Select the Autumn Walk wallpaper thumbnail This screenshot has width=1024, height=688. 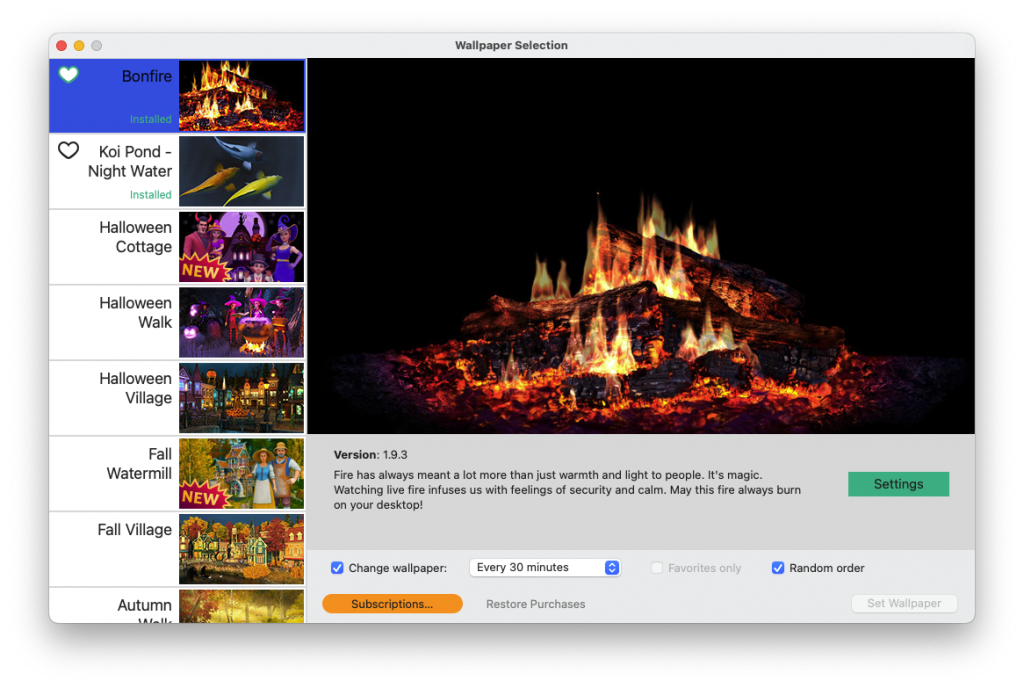pos(241,606)
